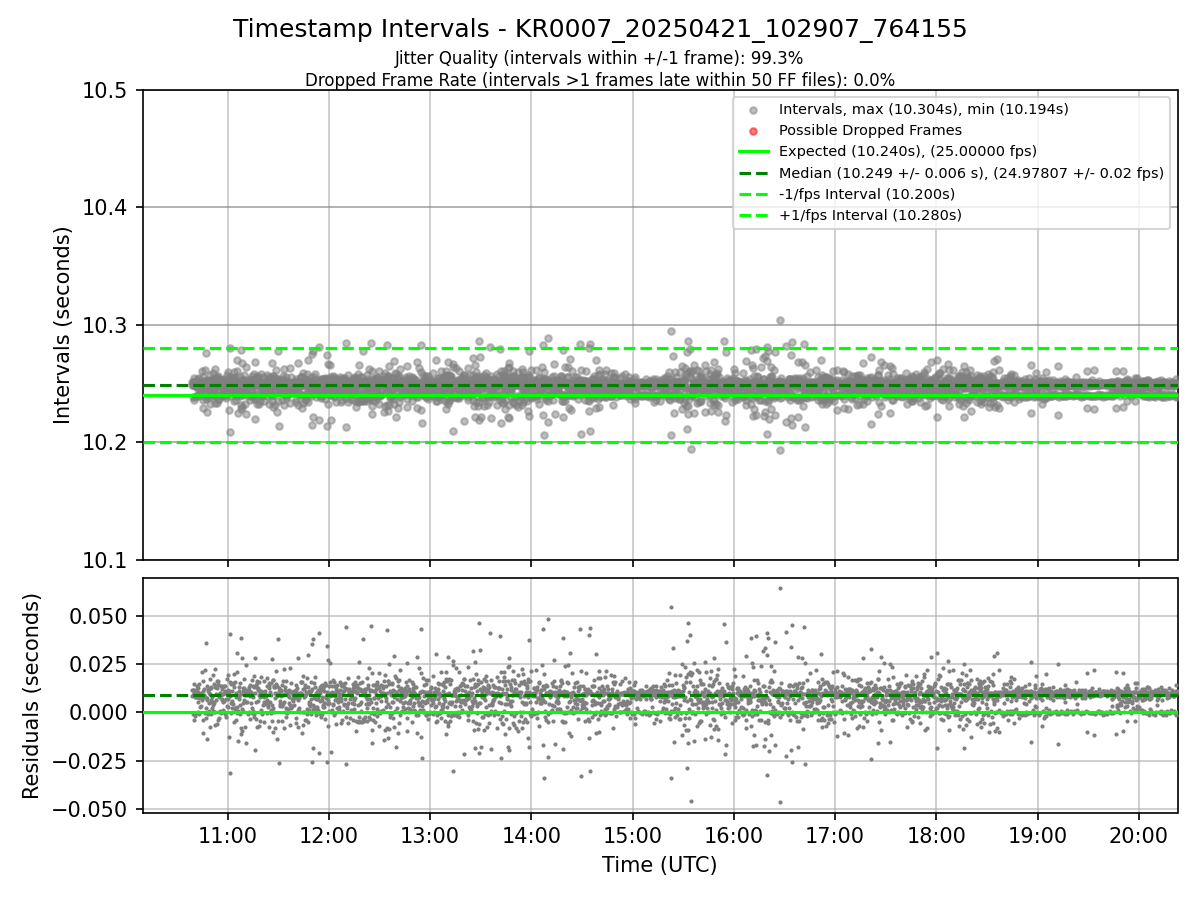Click the 17:00 time tick label
The height and width of the screenshot is (900, 1200).
pyautogui.click(x=834, y=834)
